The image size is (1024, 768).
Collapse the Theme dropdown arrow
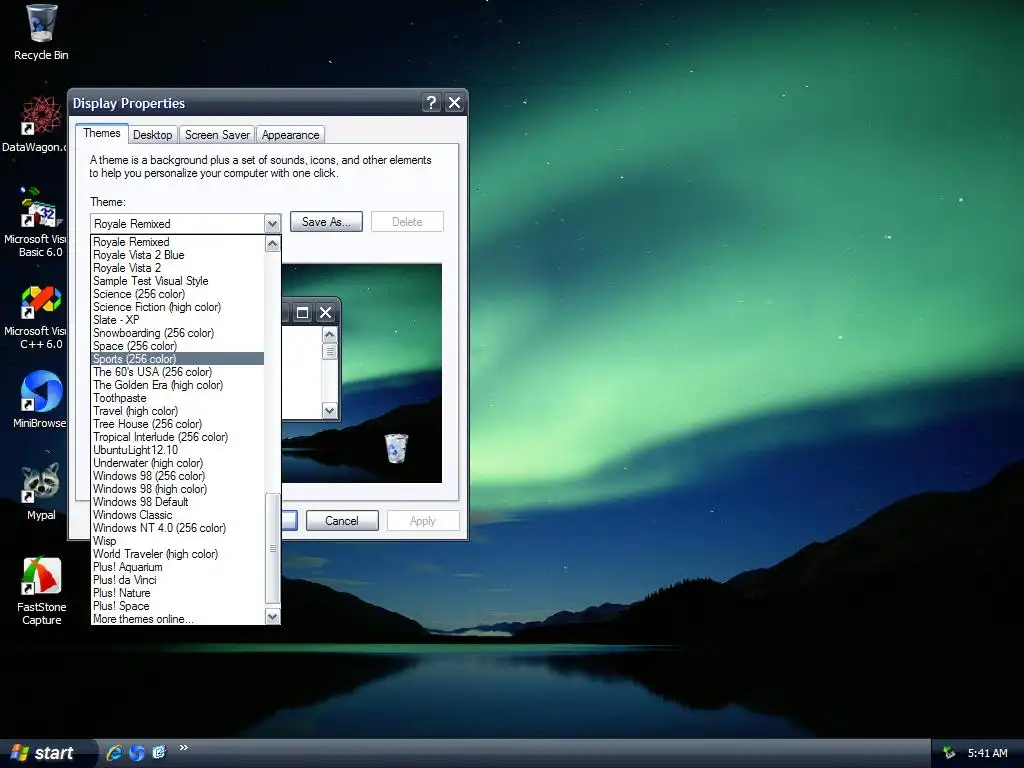click(x=272, y=223)
